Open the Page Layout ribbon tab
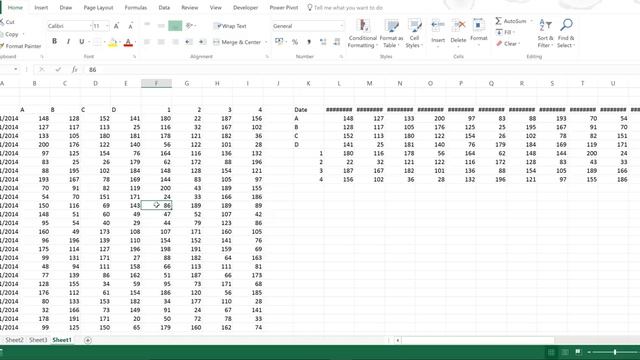The width and height of the screenshot is (640, 360). (x=98, y=7)
